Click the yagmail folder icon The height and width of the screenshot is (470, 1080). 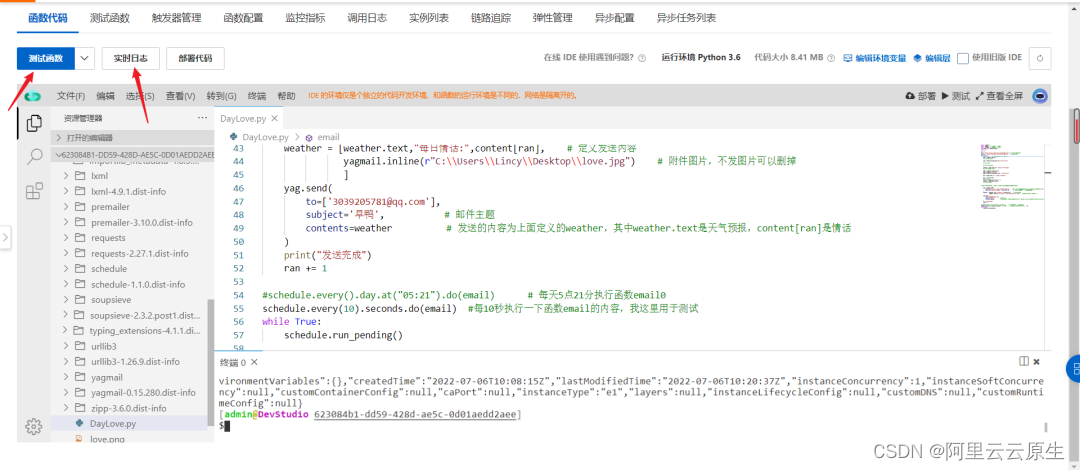[x=79, y=377]
